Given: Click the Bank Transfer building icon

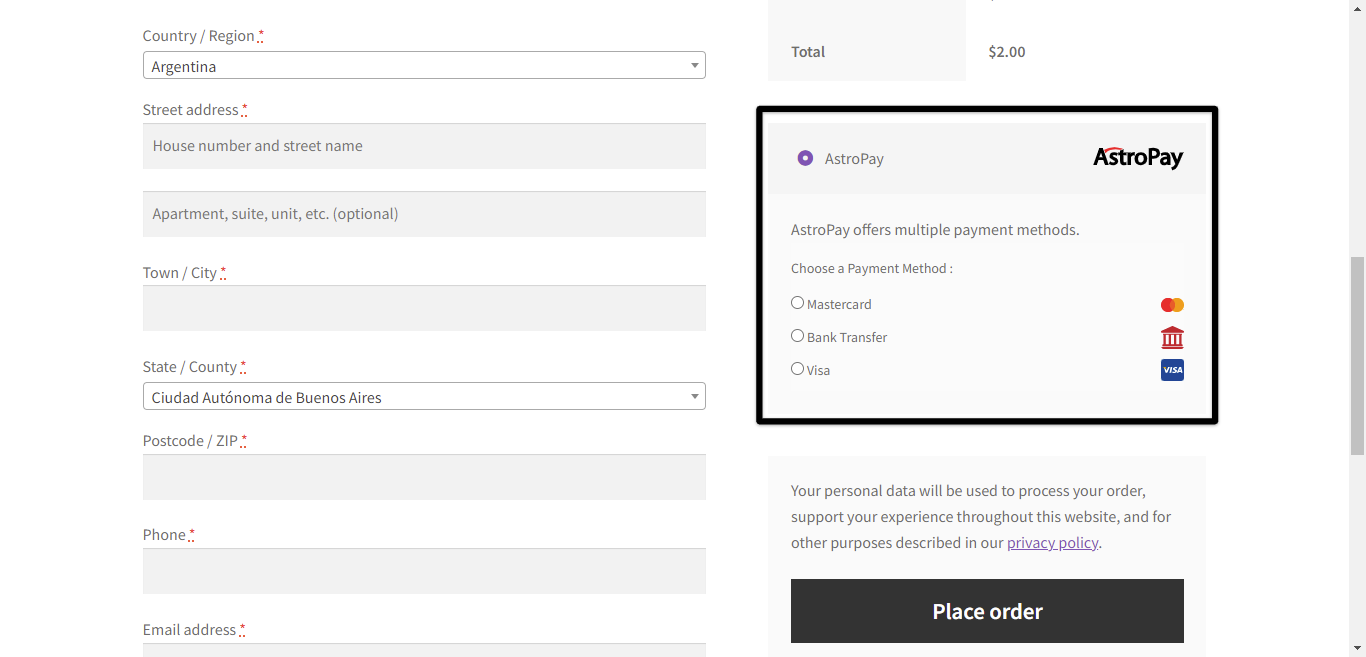Looking at the screenshot, I should point(1172,337).
